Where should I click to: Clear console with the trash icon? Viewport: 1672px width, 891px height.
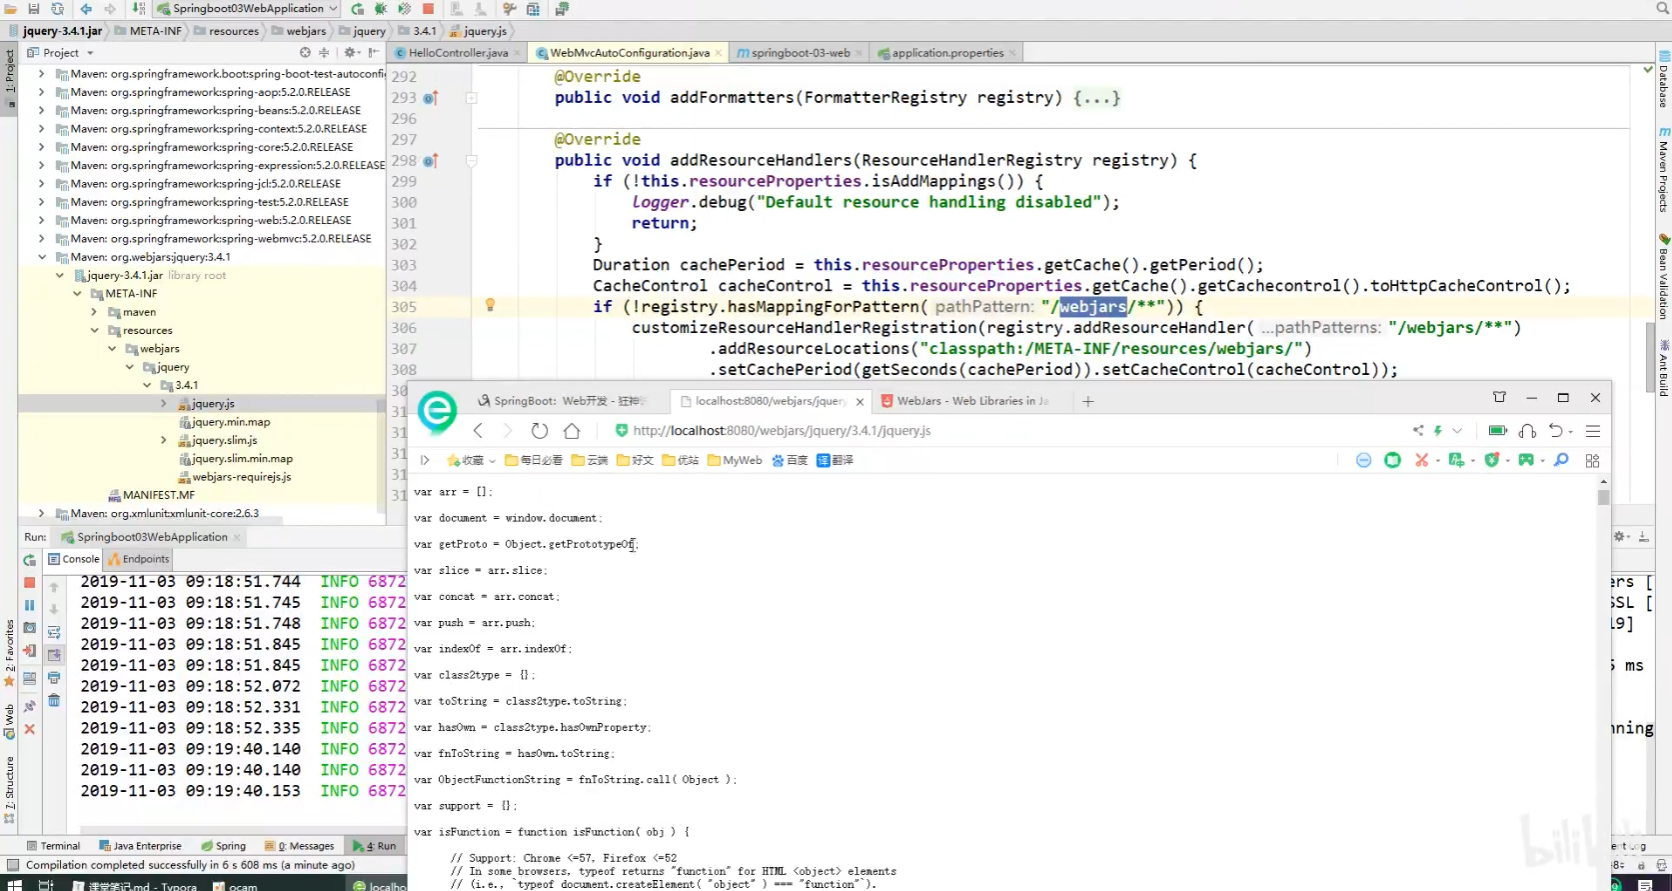pos(54,701)
